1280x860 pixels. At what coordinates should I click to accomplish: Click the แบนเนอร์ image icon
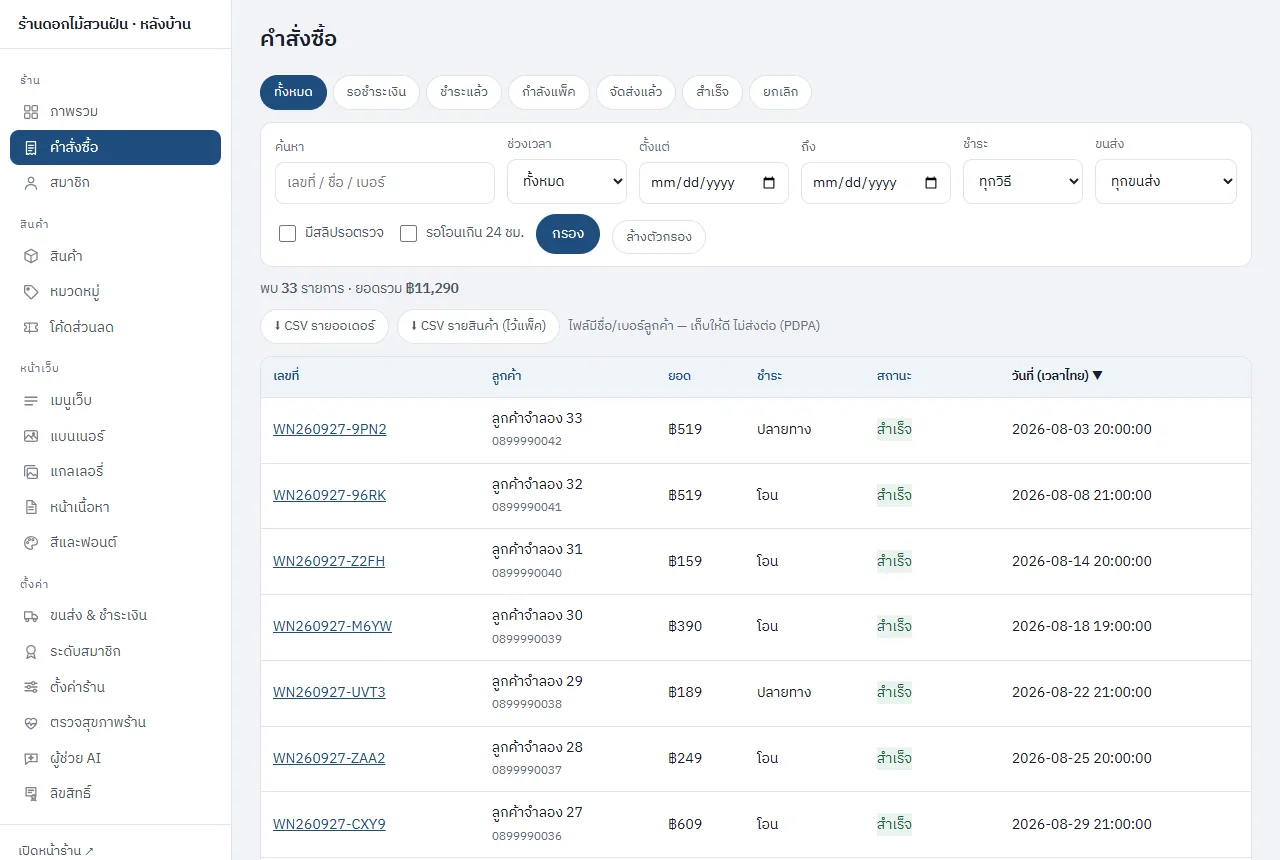(x=31, y=437)
